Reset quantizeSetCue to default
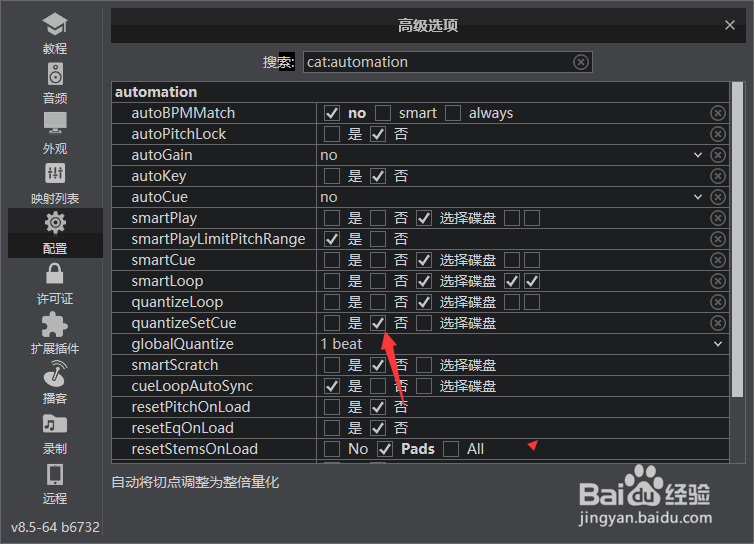Viewport: 754px width, 544px height. pyautogui.click(x=718, y=323)
